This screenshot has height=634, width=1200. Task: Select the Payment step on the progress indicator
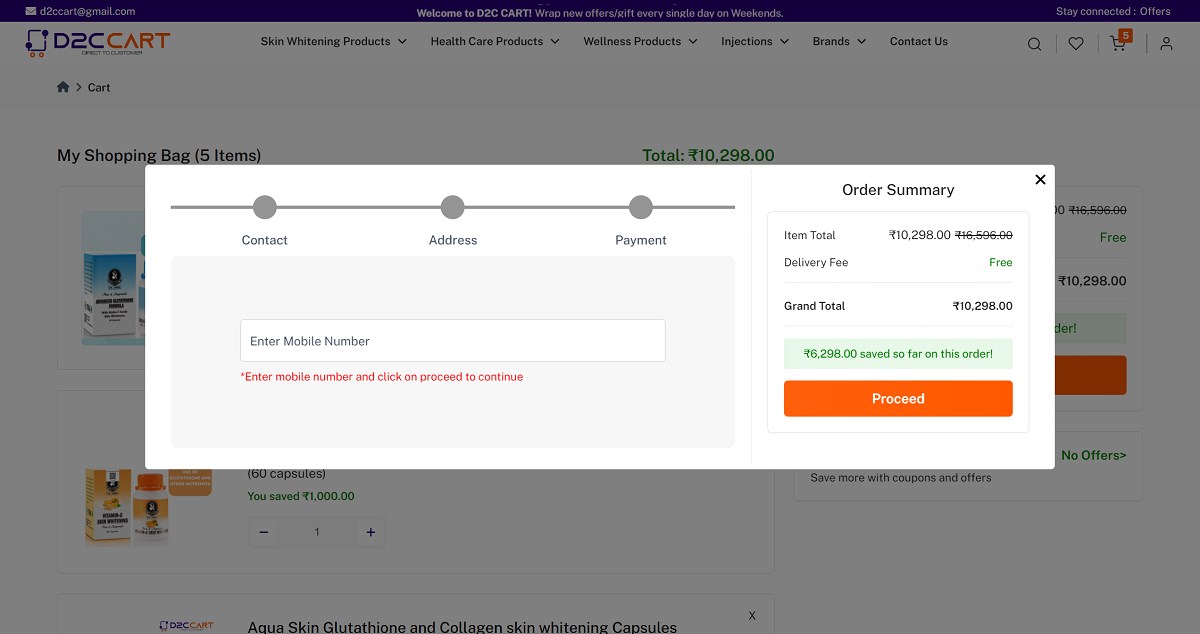coord(640,207)
